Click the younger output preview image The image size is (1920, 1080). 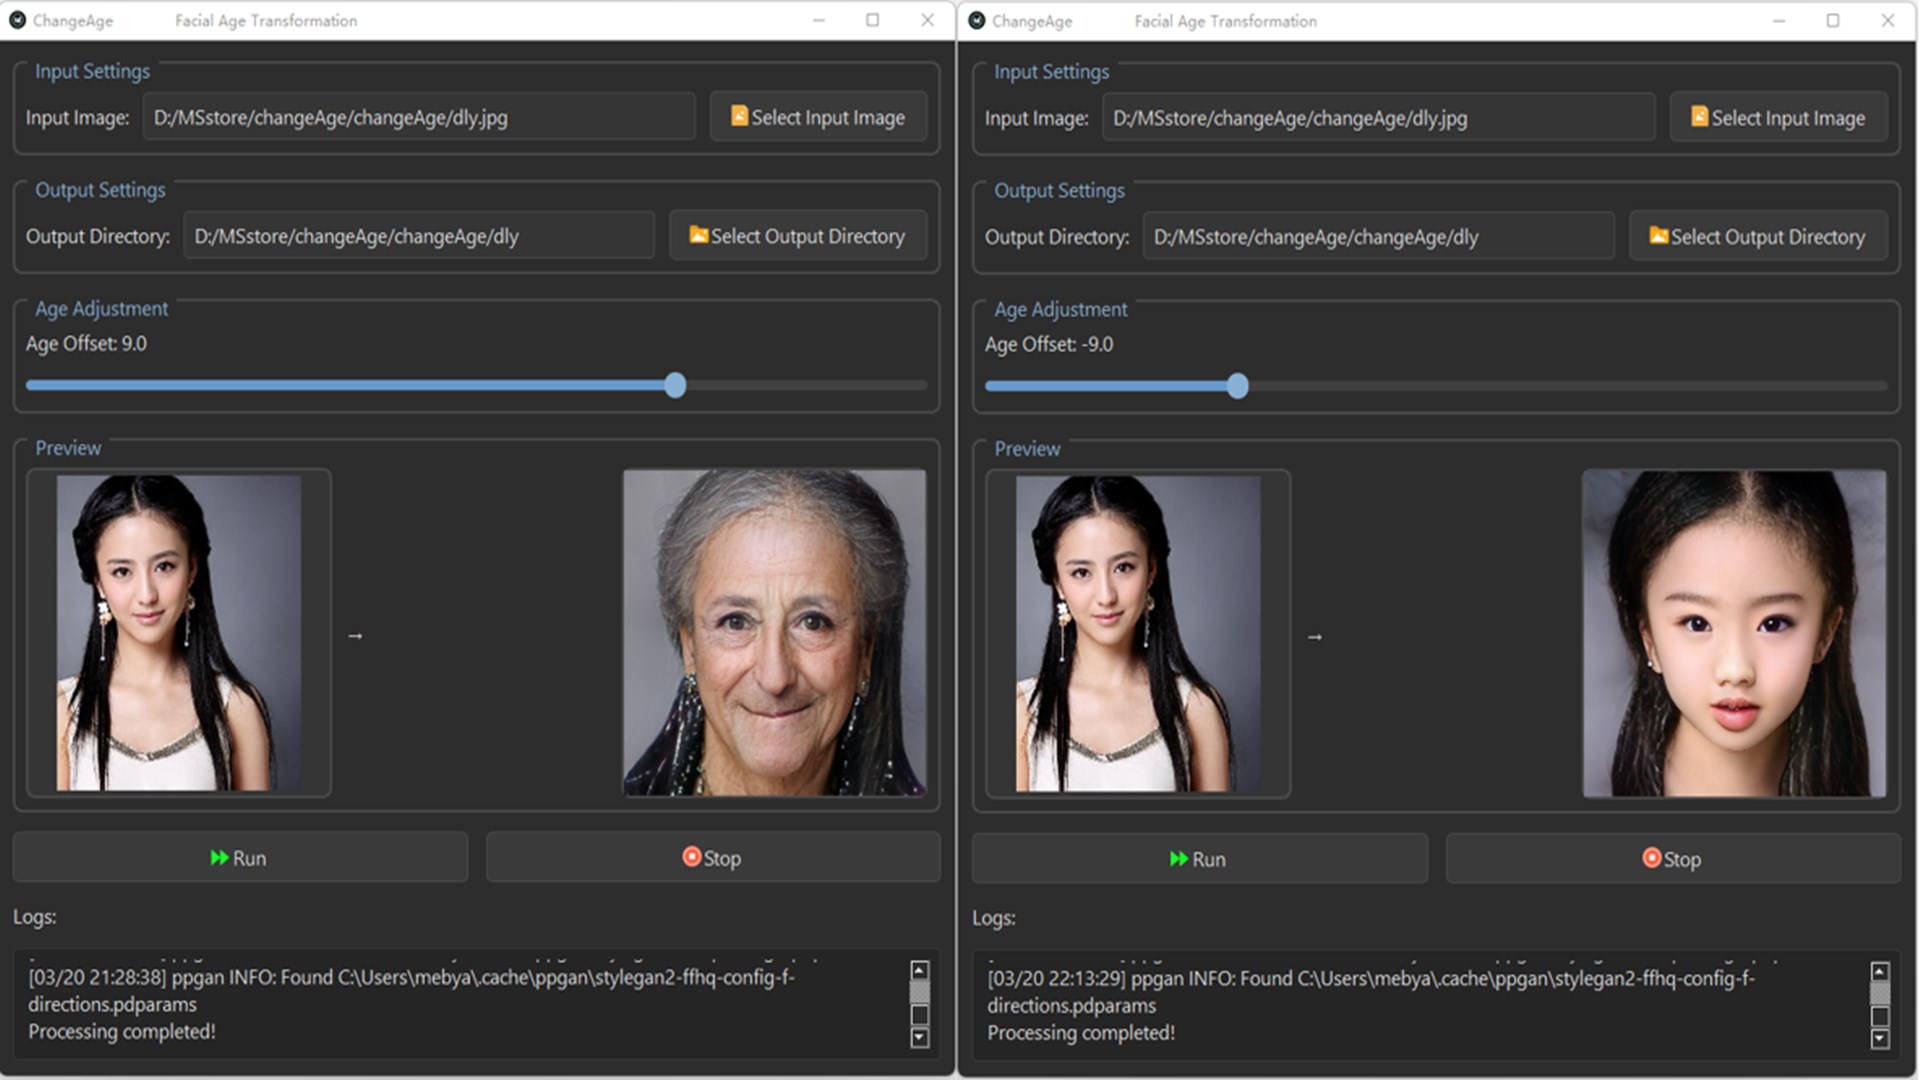click(1733, 634)
